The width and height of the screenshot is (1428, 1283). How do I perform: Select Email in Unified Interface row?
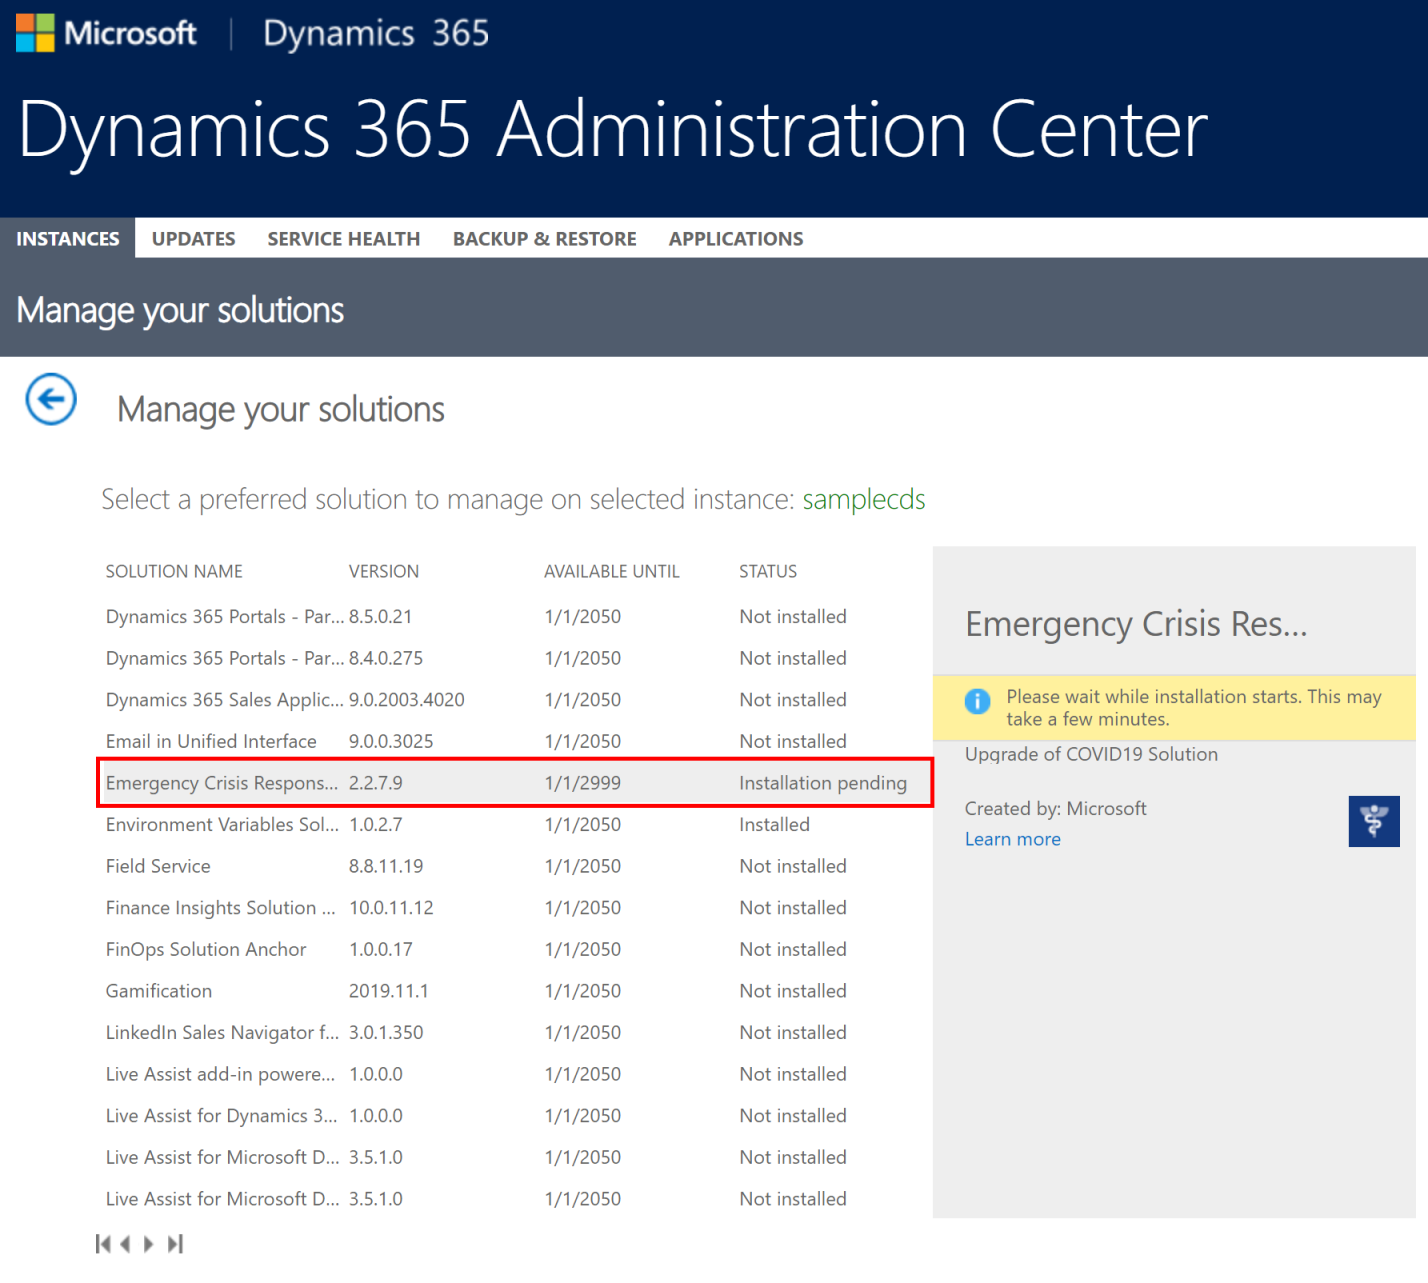515,741
